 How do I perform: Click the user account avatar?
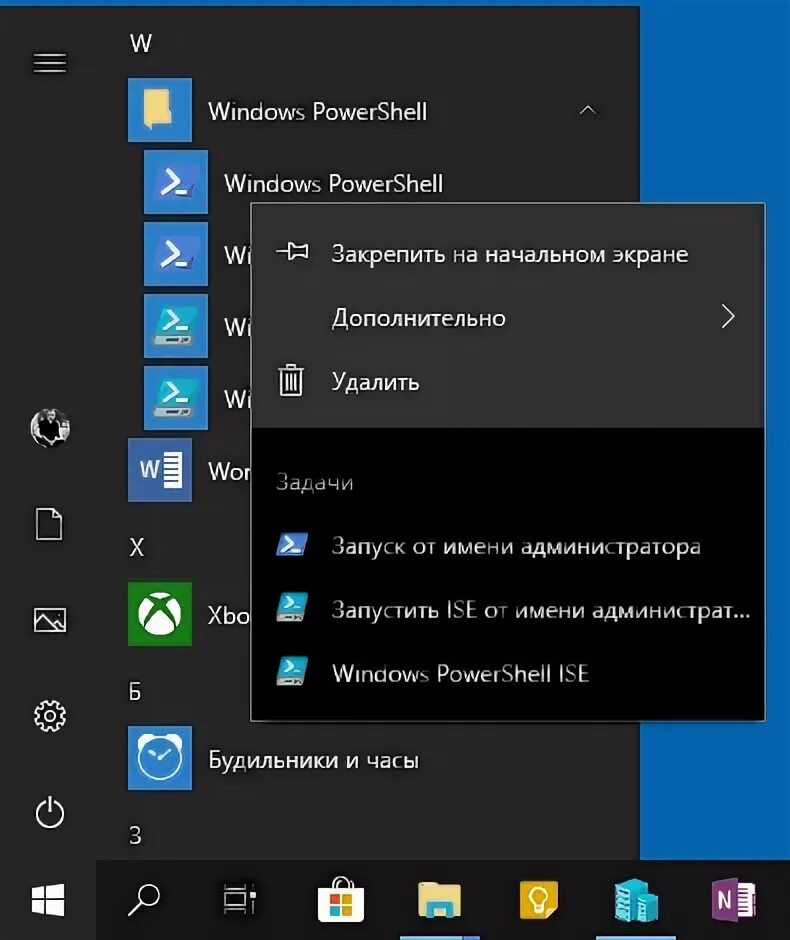[50, 428]
